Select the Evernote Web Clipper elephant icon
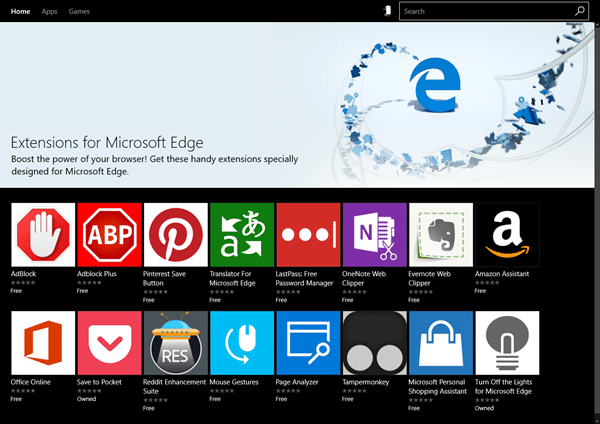Screen dimensions: 600x424 coord(441,235)
